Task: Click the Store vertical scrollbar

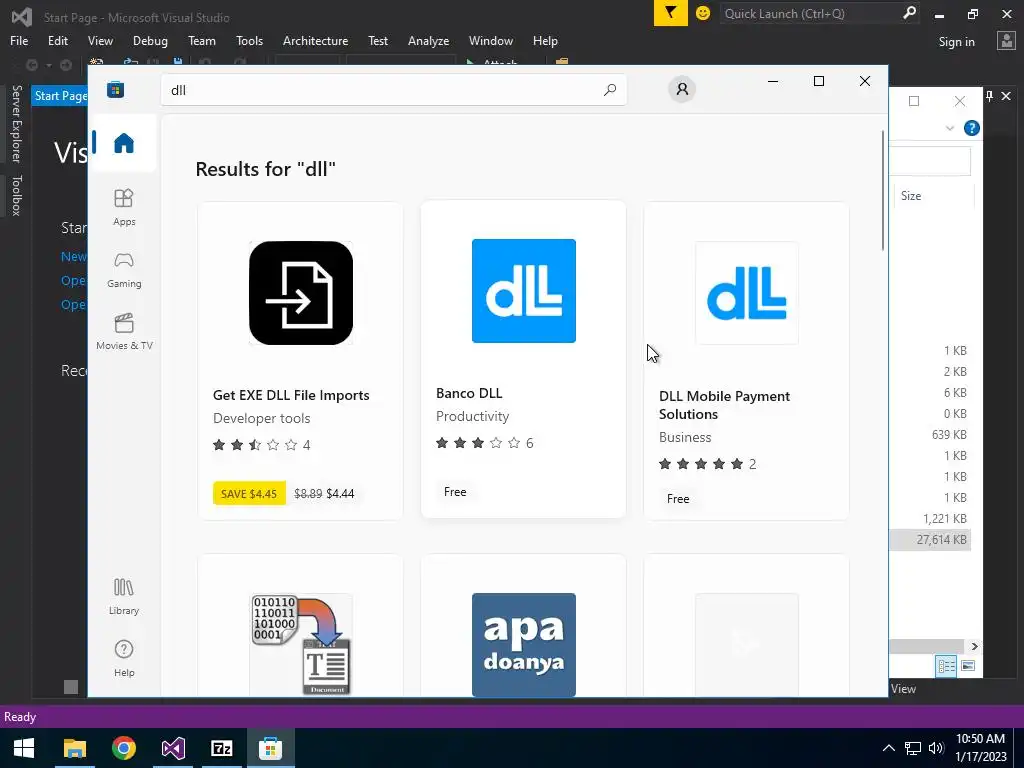Action: click(883, 190)
